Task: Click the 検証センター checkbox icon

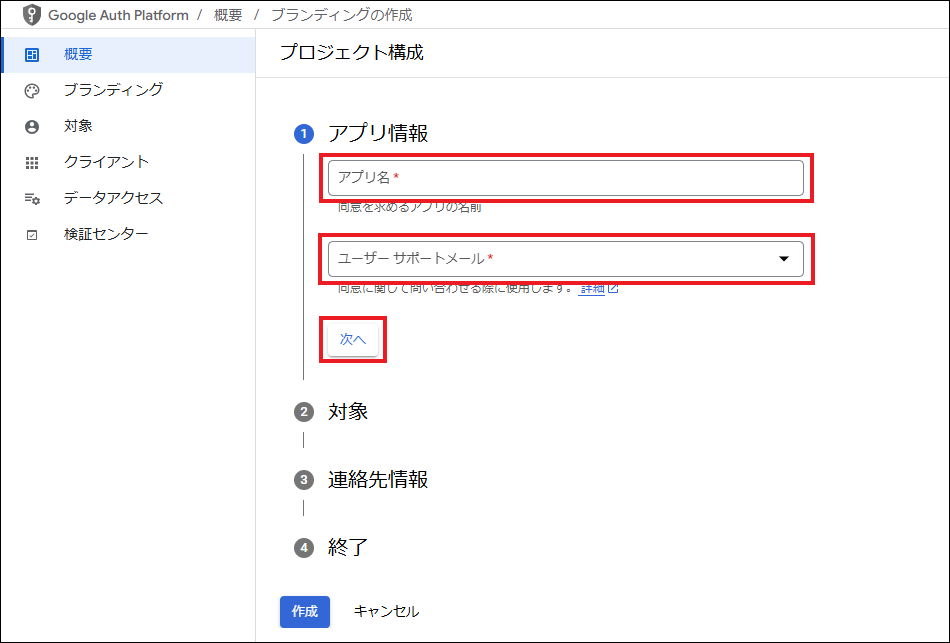Action: [32, 234]
